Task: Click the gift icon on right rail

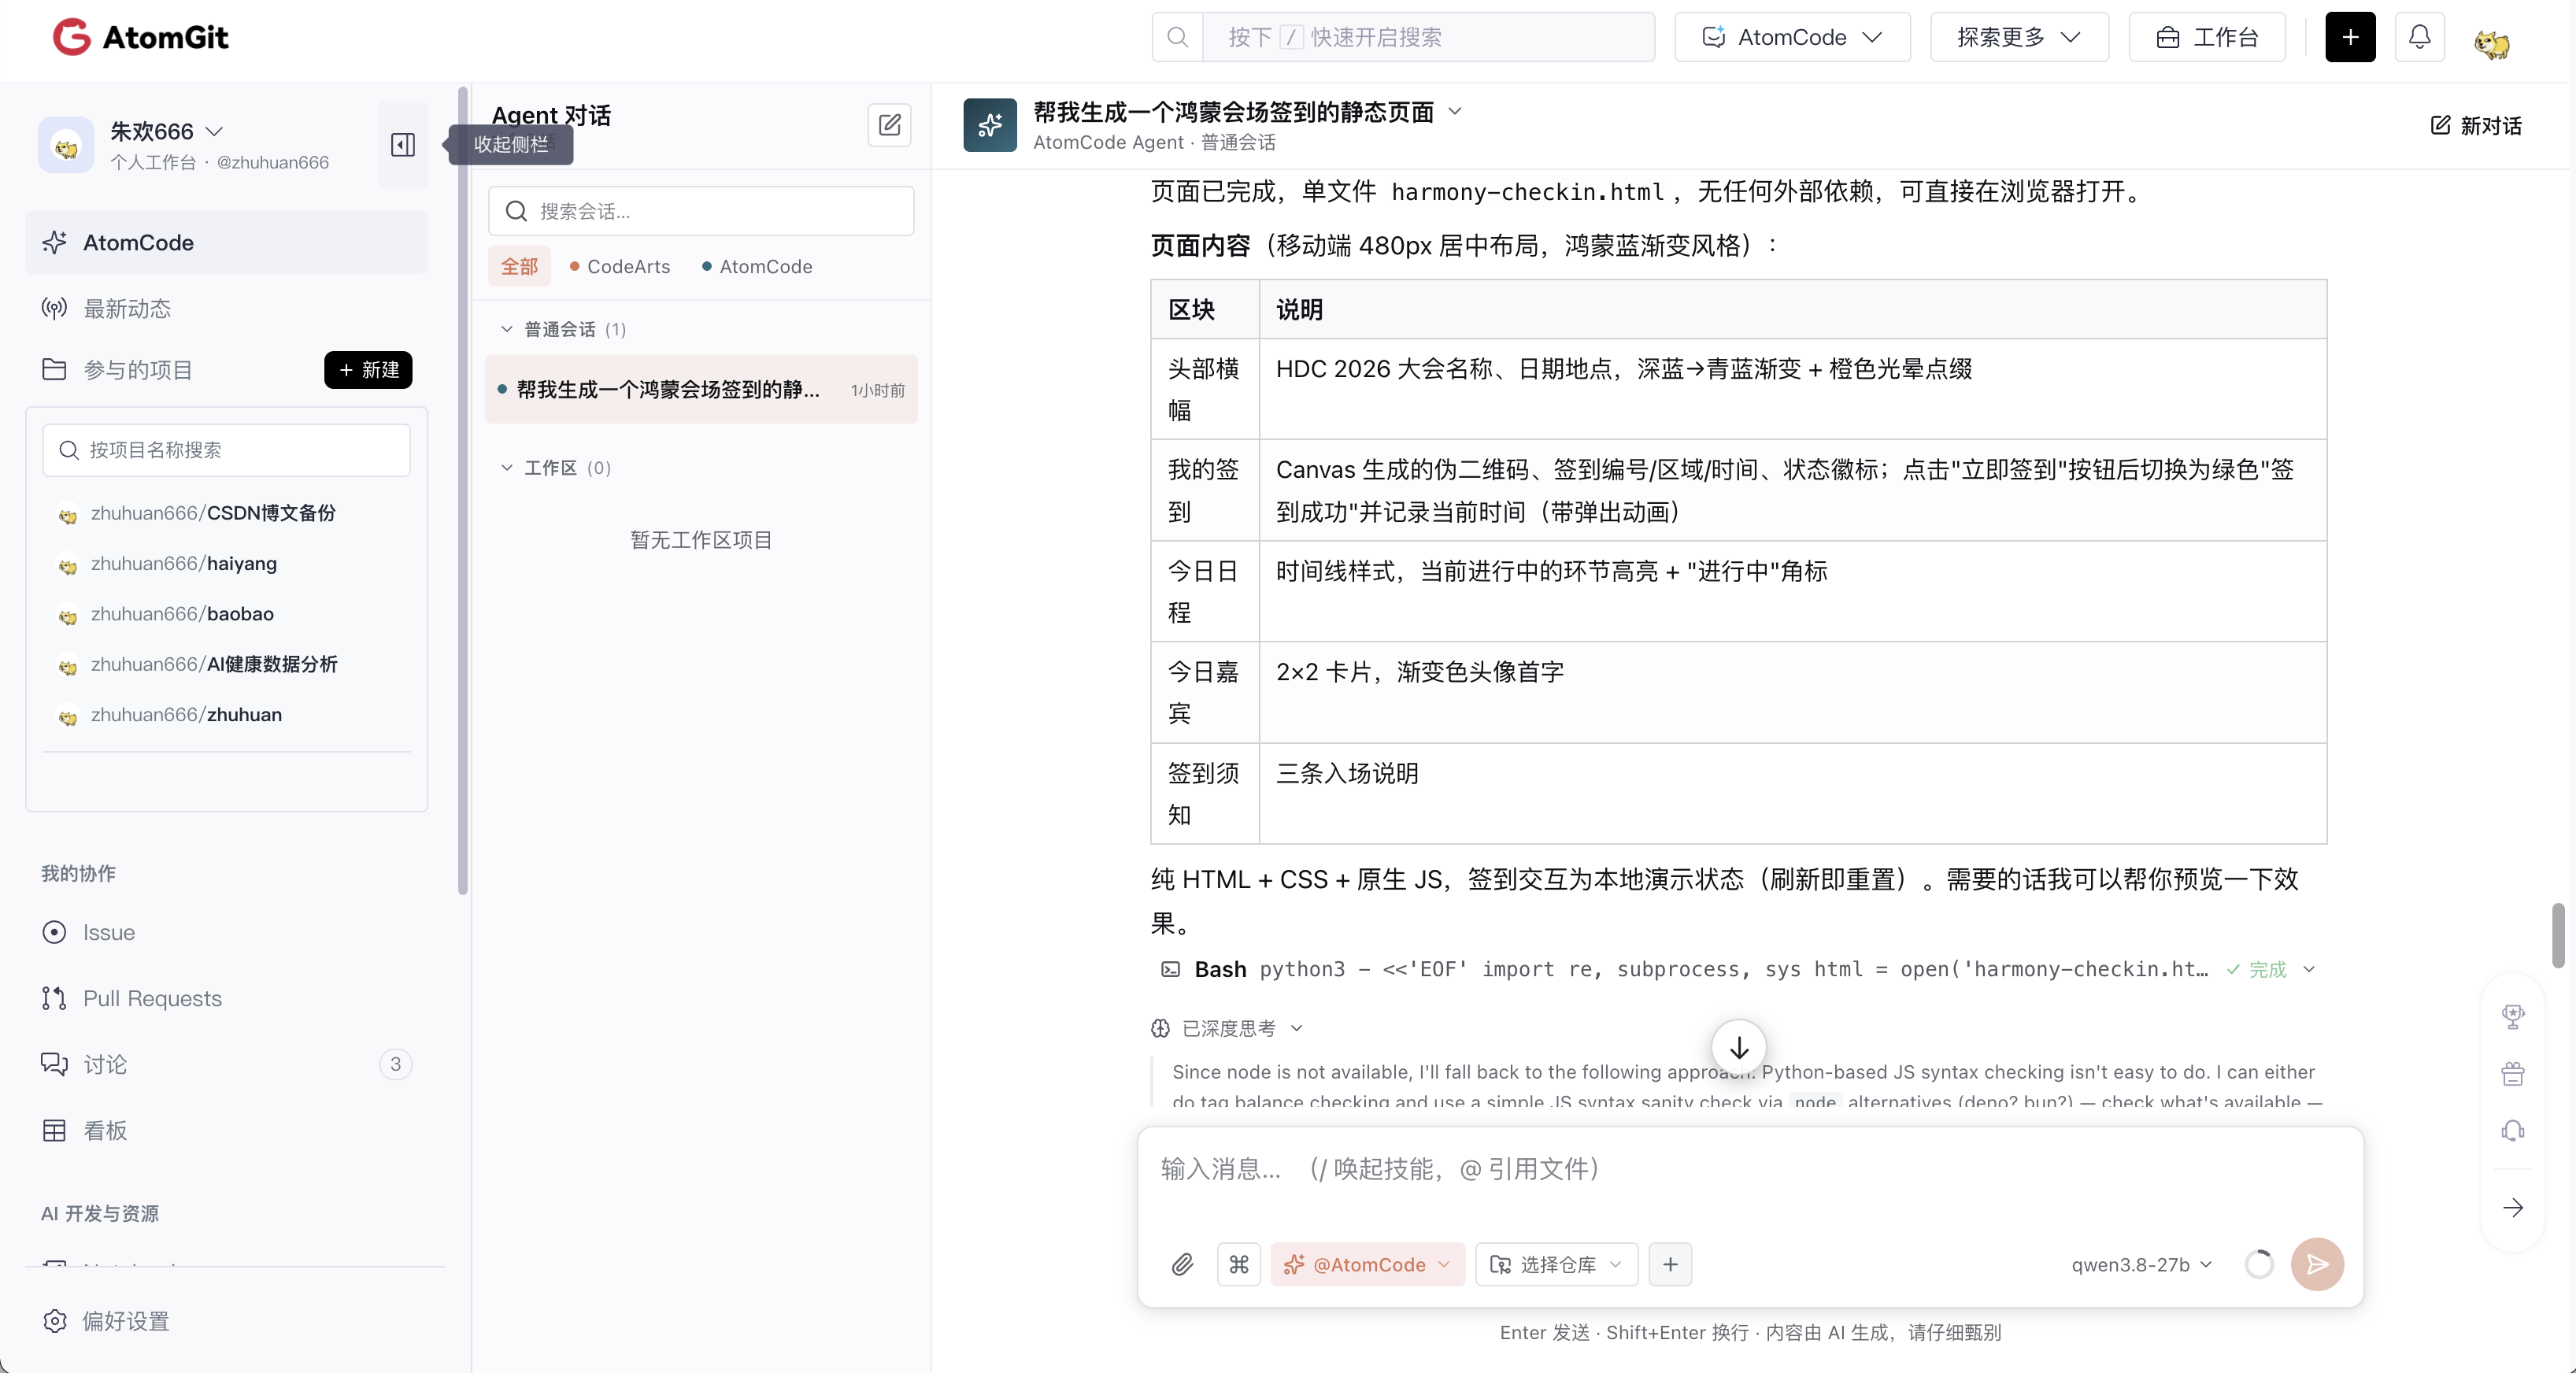Action: [2513, 1074]
